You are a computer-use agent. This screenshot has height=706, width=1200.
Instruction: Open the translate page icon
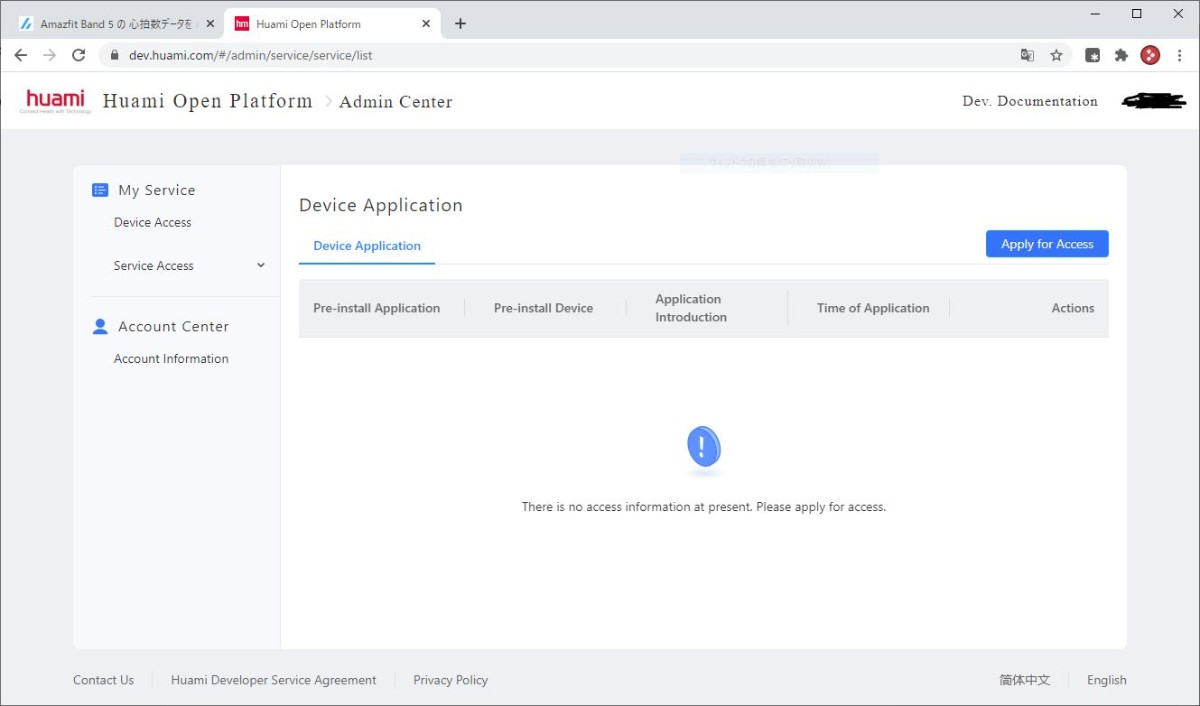[1027, 55]
